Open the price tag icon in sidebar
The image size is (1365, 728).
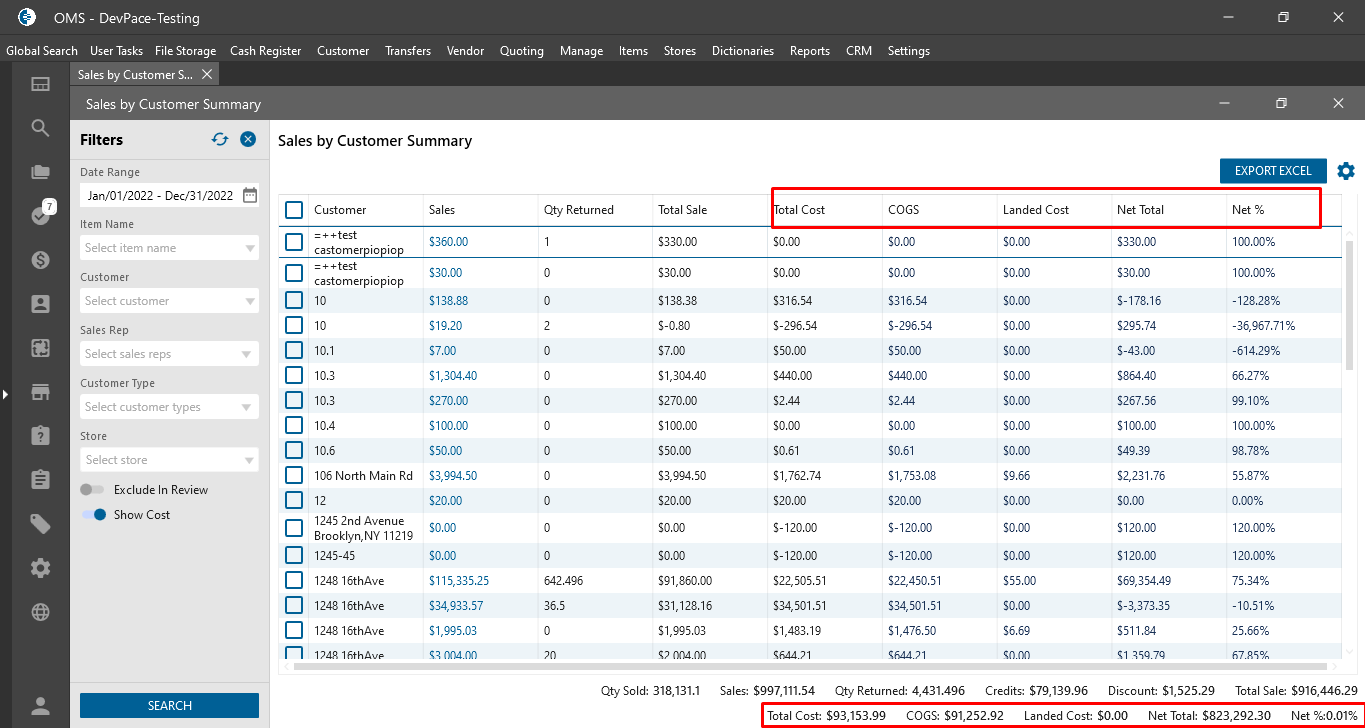pyautogui.click(x=40, y=524)
